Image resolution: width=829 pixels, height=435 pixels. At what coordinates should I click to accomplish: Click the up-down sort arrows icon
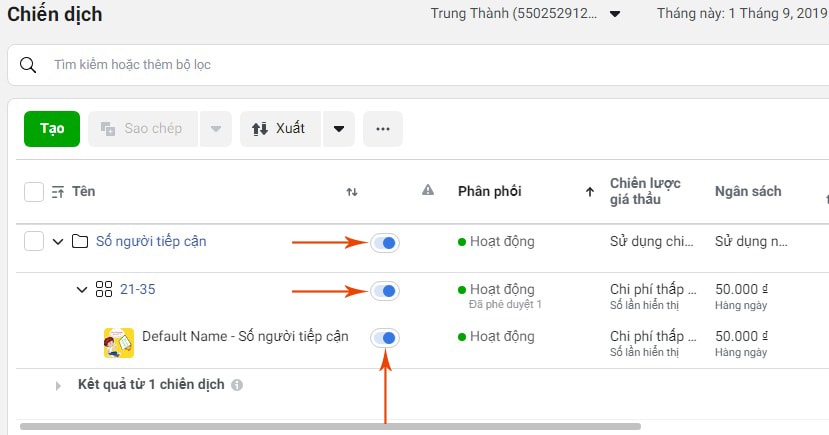(352, 192)
